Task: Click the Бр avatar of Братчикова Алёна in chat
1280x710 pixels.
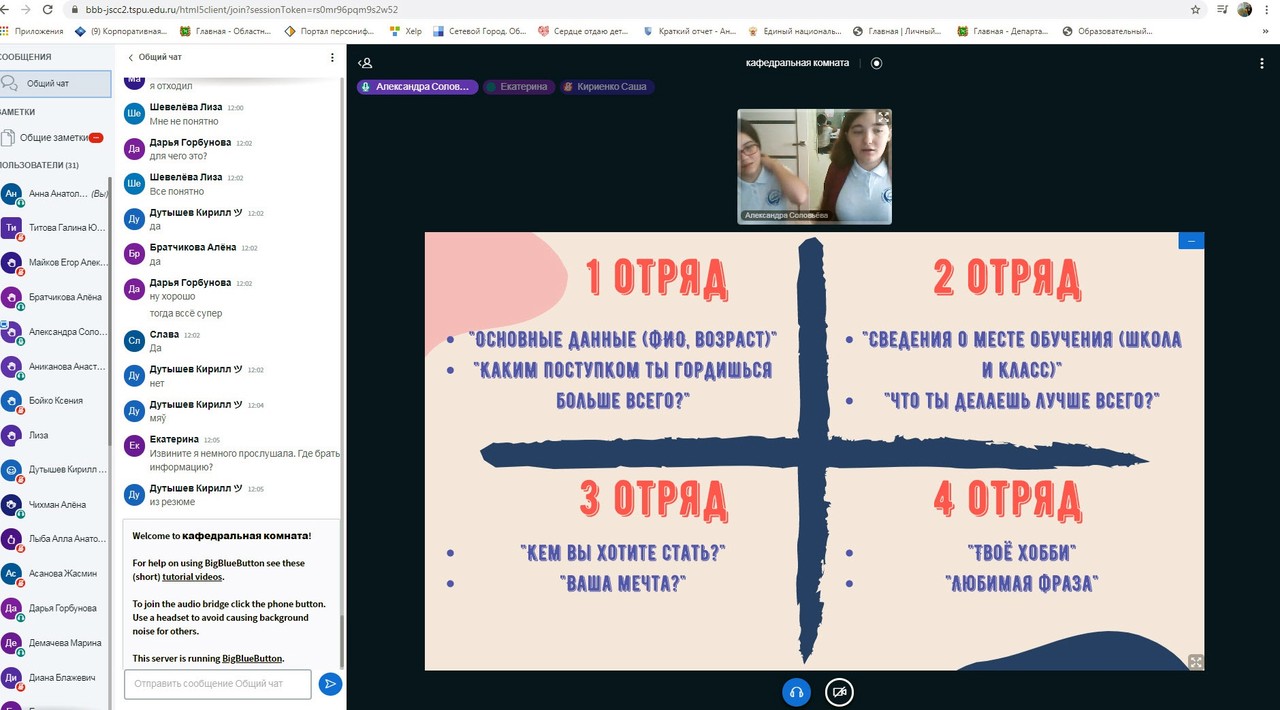Action: 134,254
